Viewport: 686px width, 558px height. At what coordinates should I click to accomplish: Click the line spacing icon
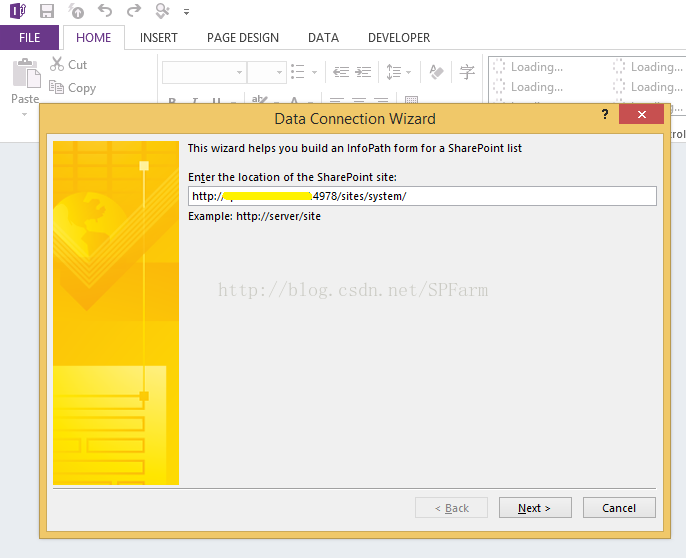pyautogui.click(x=393, y=72)
